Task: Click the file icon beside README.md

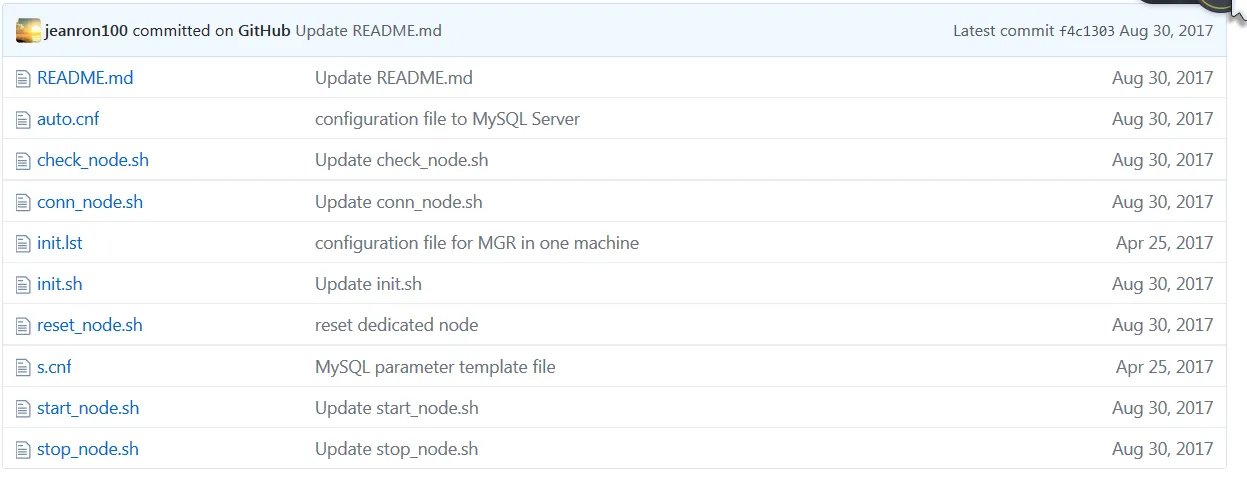Action: tap(23, 78)
